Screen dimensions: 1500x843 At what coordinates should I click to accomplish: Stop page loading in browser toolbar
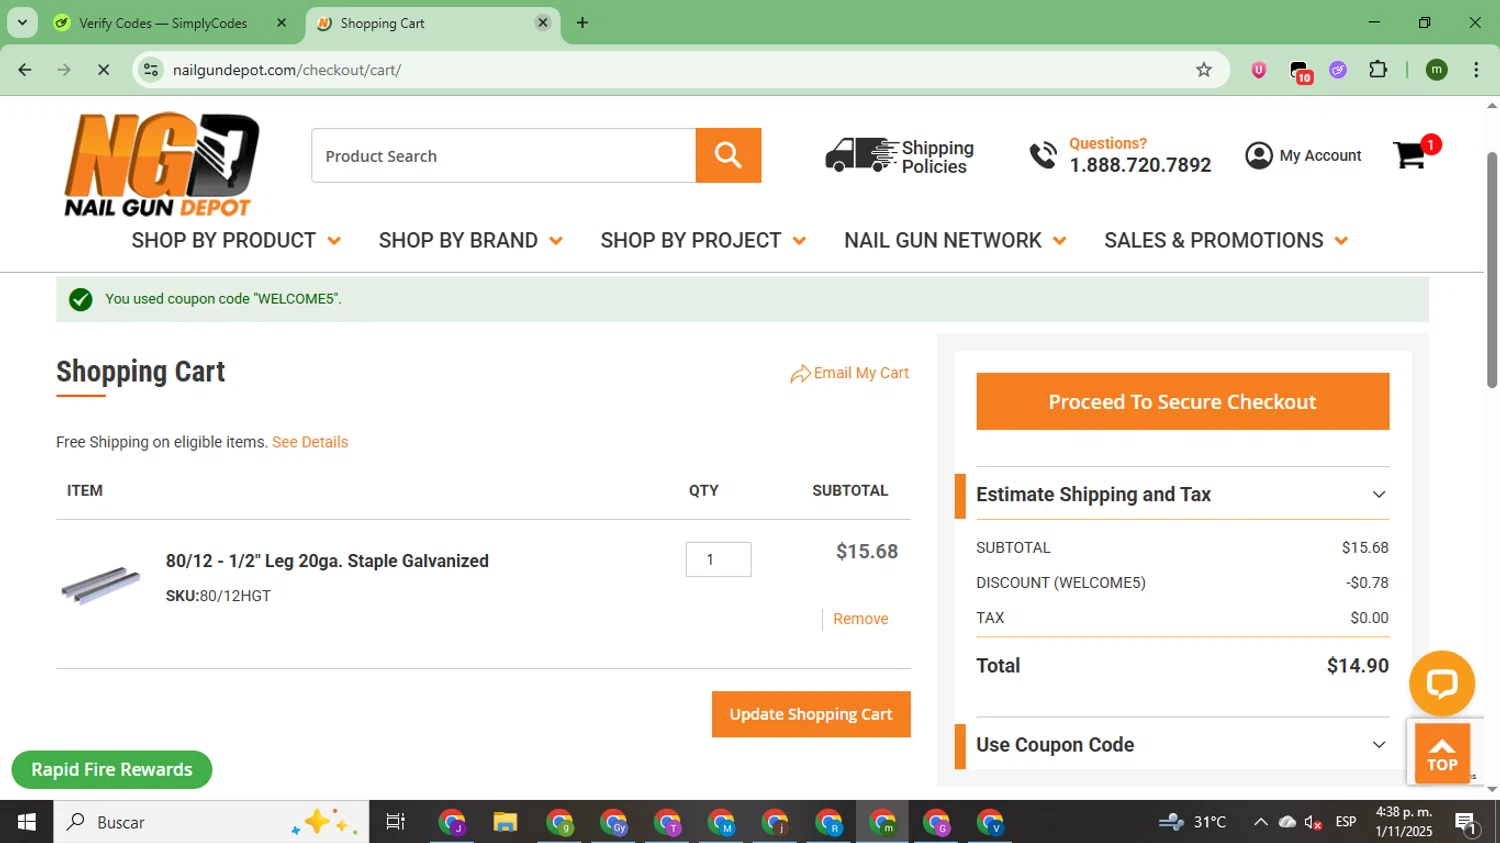(103, 70)
